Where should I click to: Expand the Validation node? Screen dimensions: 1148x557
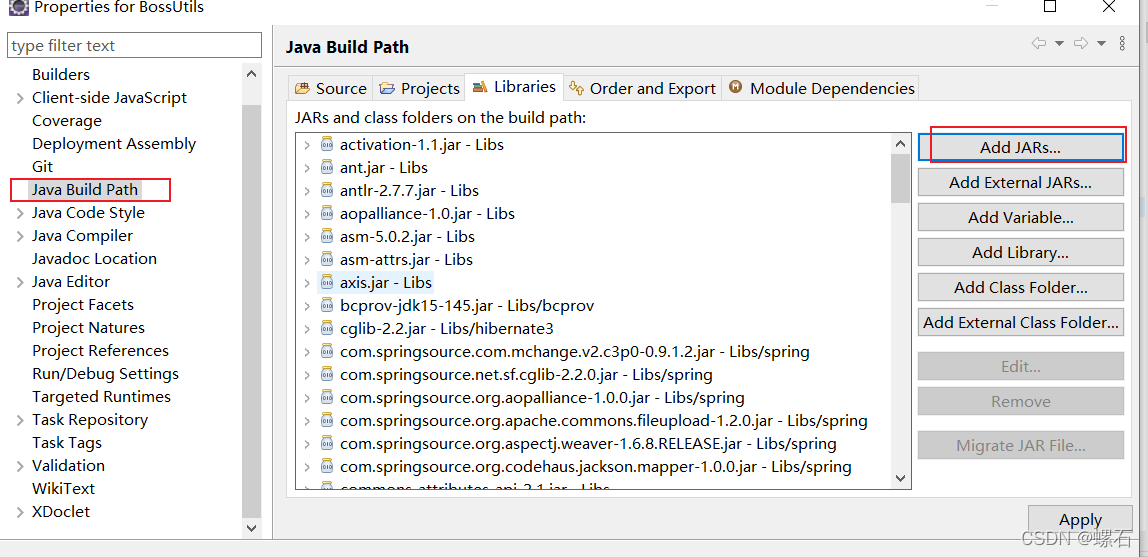[x=20, y=466]
